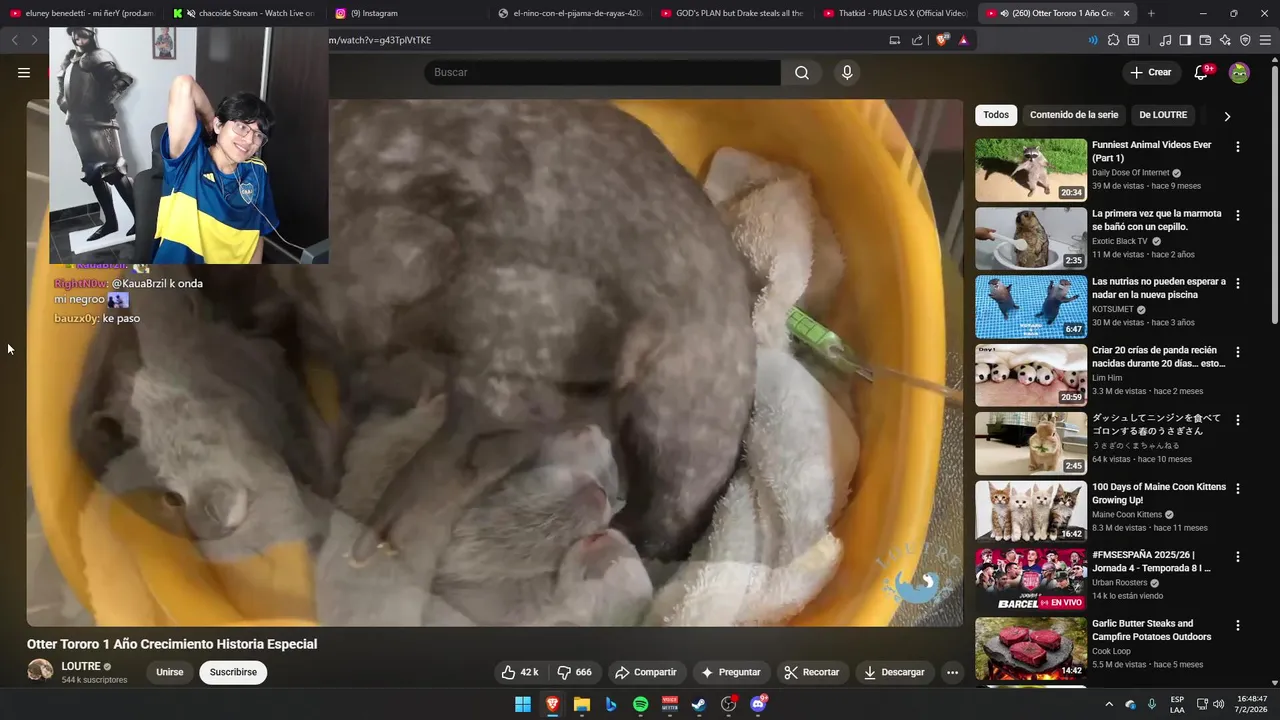Start voice search with the microphone icon
1280x720 pixels.
(x=847, y=72)
